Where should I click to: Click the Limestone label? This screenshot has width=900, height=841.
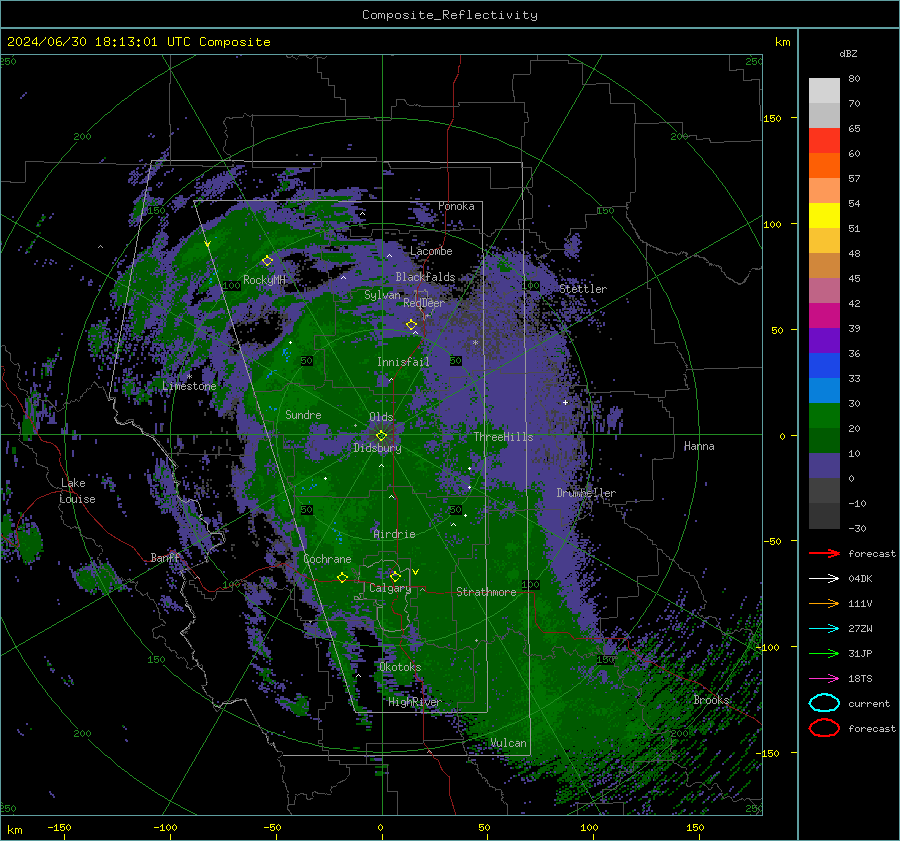(189, 386)
